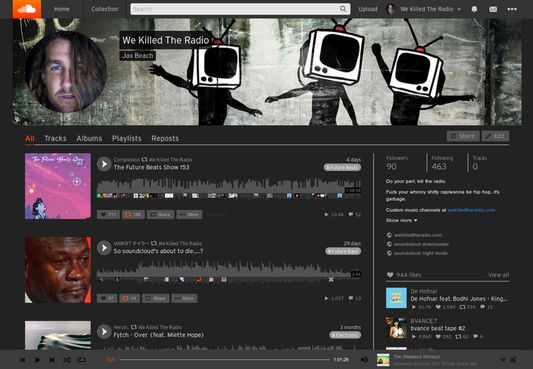This screenshot has height=369, width=533.
Task: Switch to the Reposts tab
Action: click(165, 138)
